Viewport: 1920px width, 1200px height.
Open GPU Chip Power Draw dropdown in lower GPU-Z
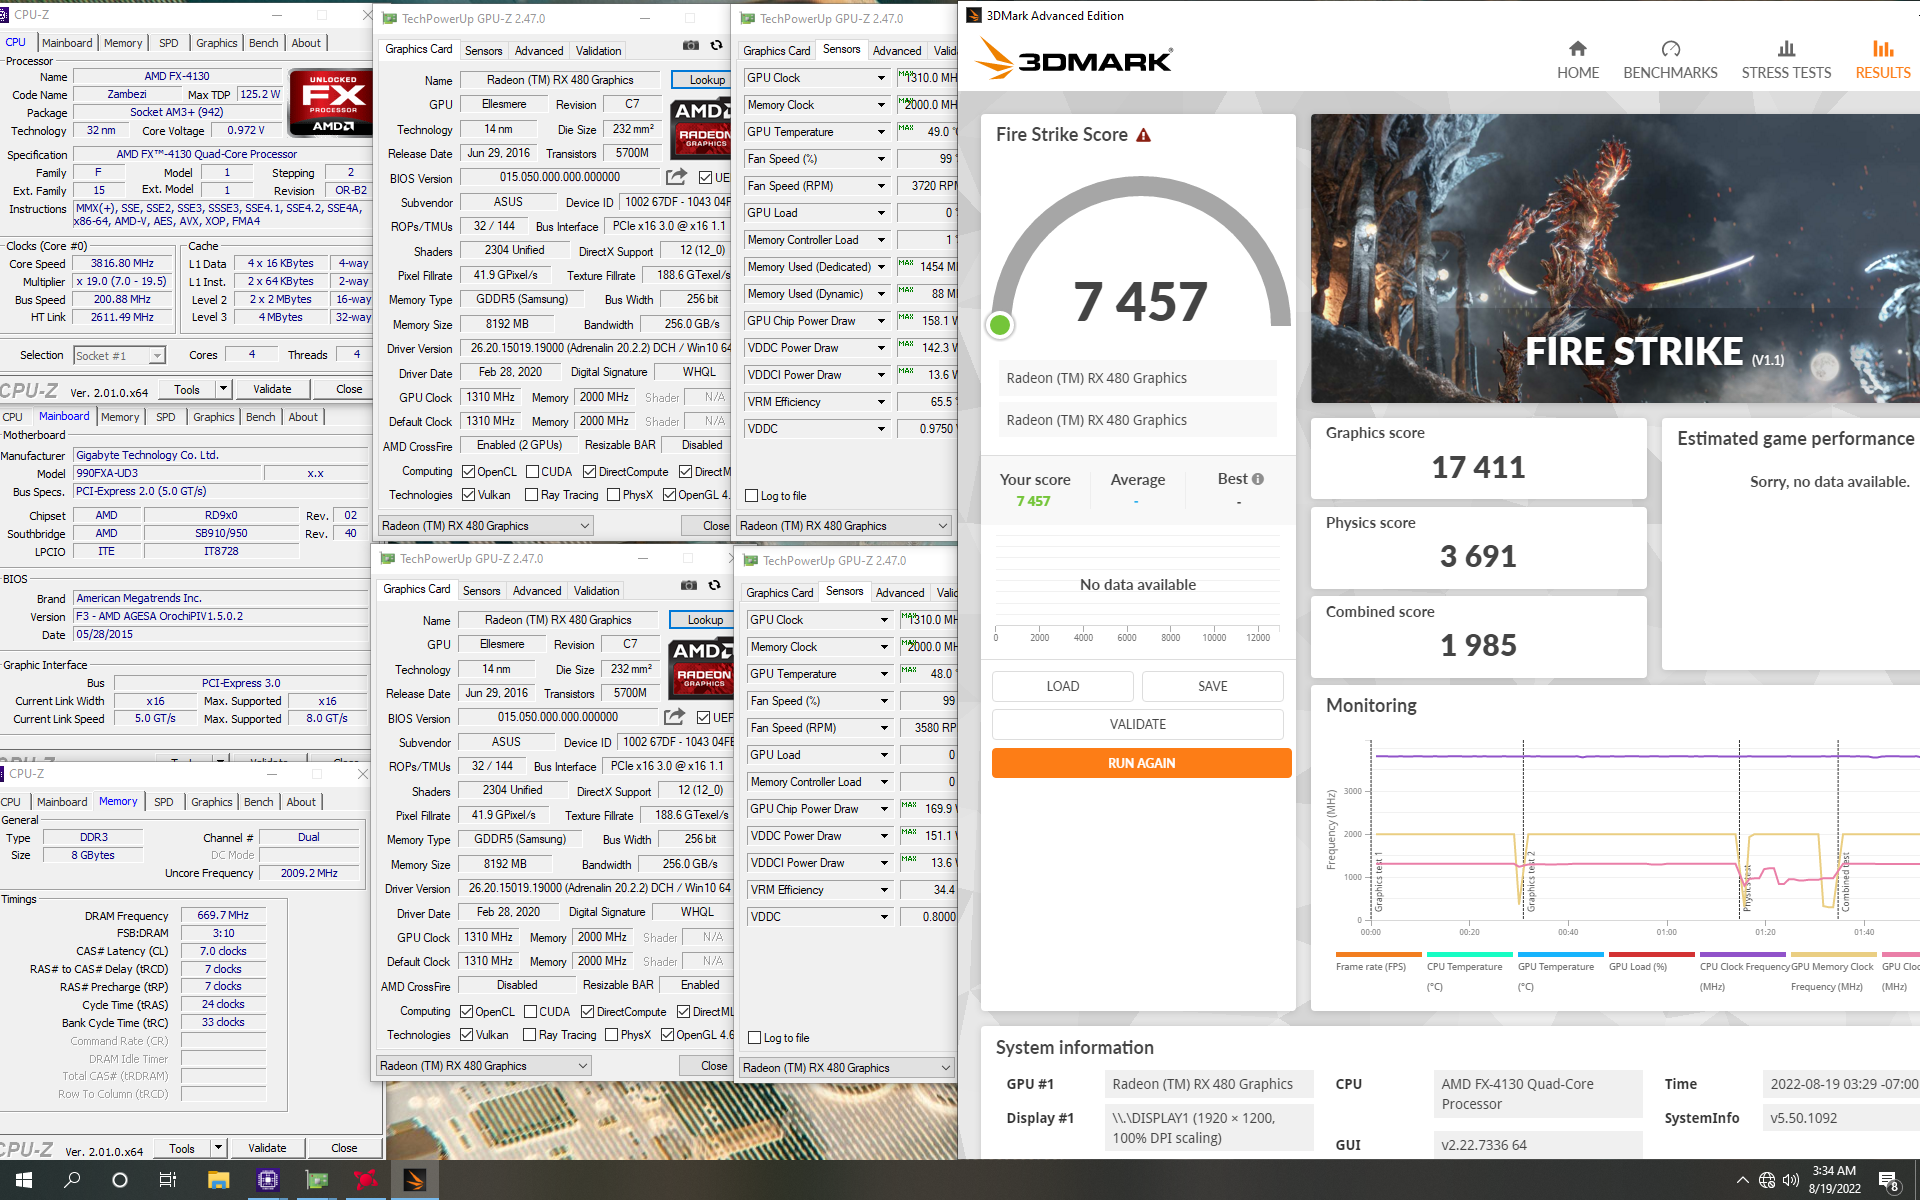coord(884,809)
